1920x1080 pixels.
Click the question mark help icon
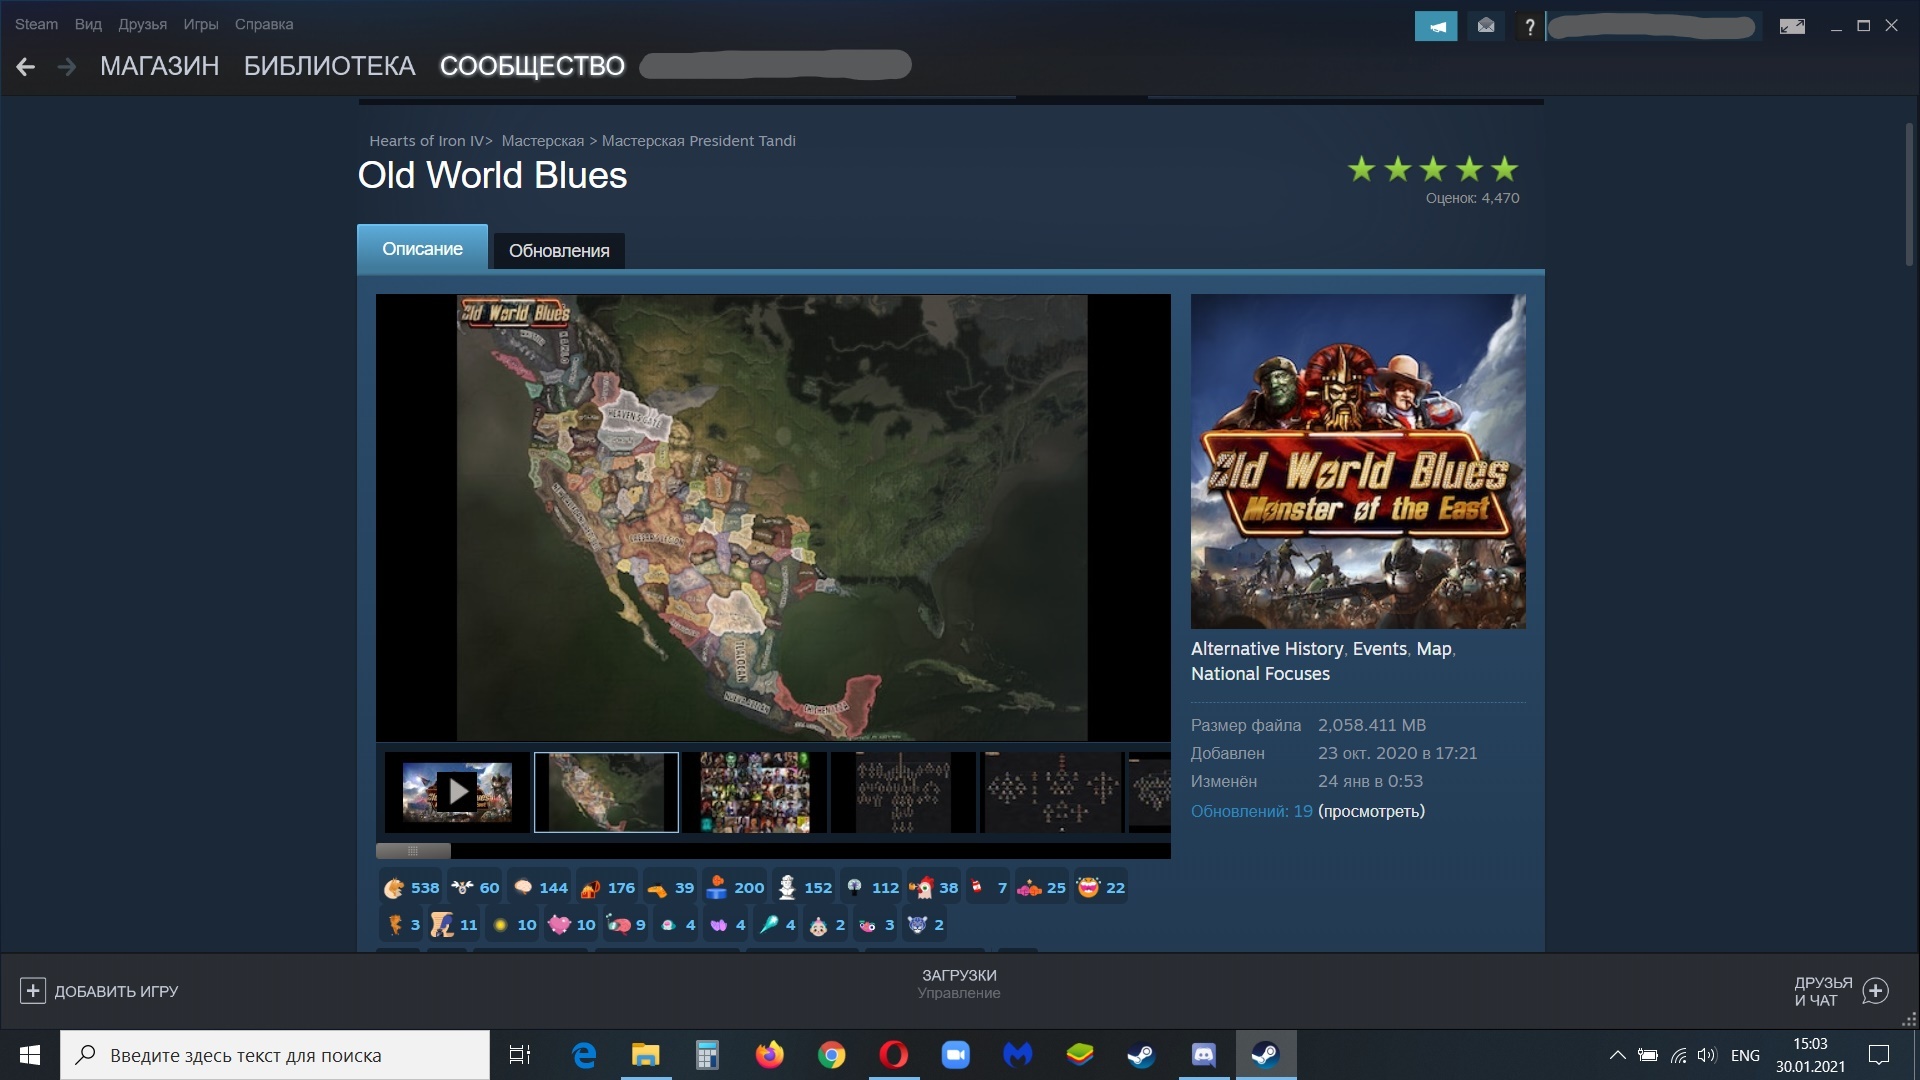coord(1529,27)
